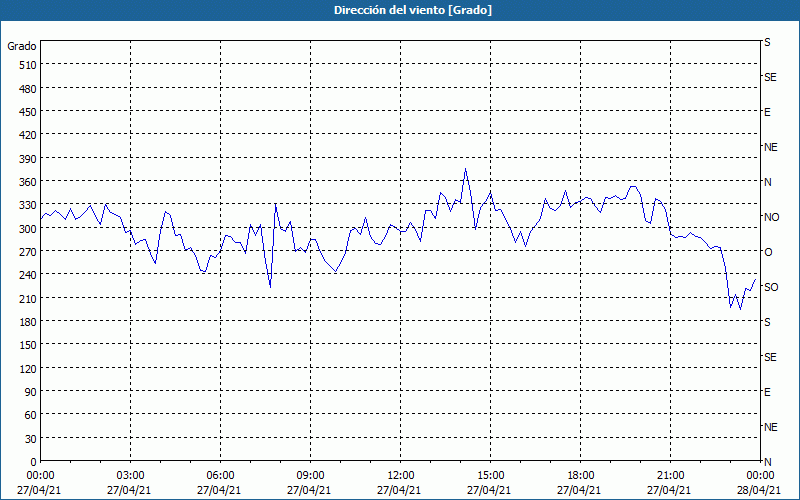Screen dimensions: 800x500
Task: Click the 330 degree axis label
Action: [28, 205]
